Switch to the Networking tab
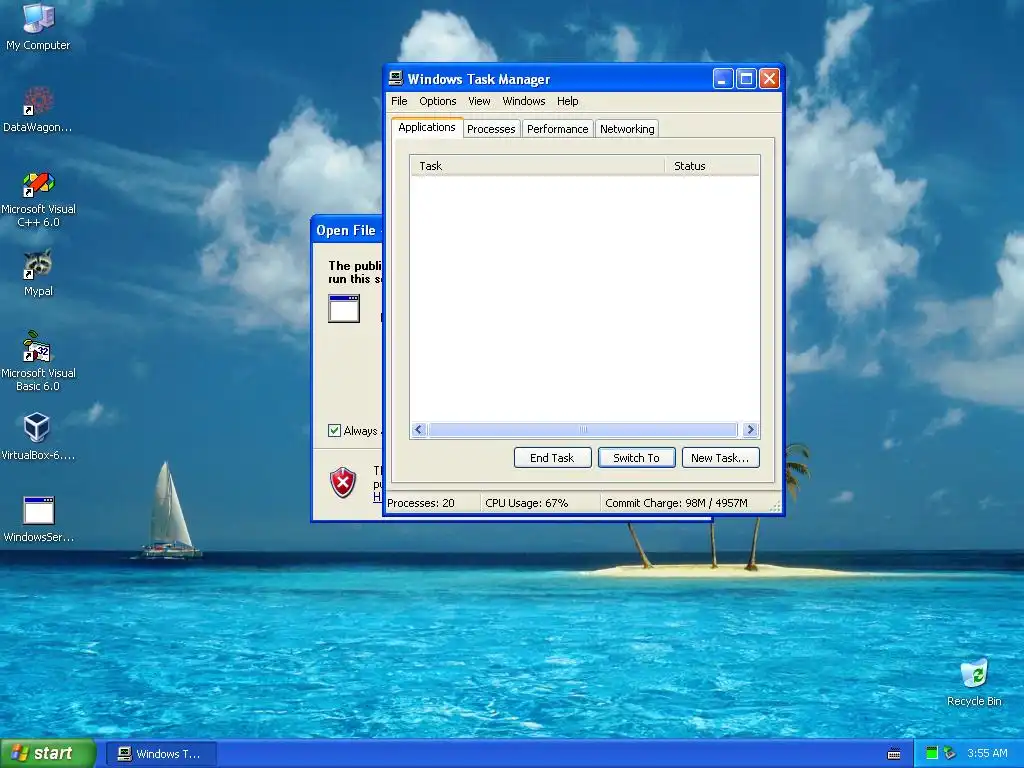Screen dimensions: 1024x768 [x=627, y=129]
